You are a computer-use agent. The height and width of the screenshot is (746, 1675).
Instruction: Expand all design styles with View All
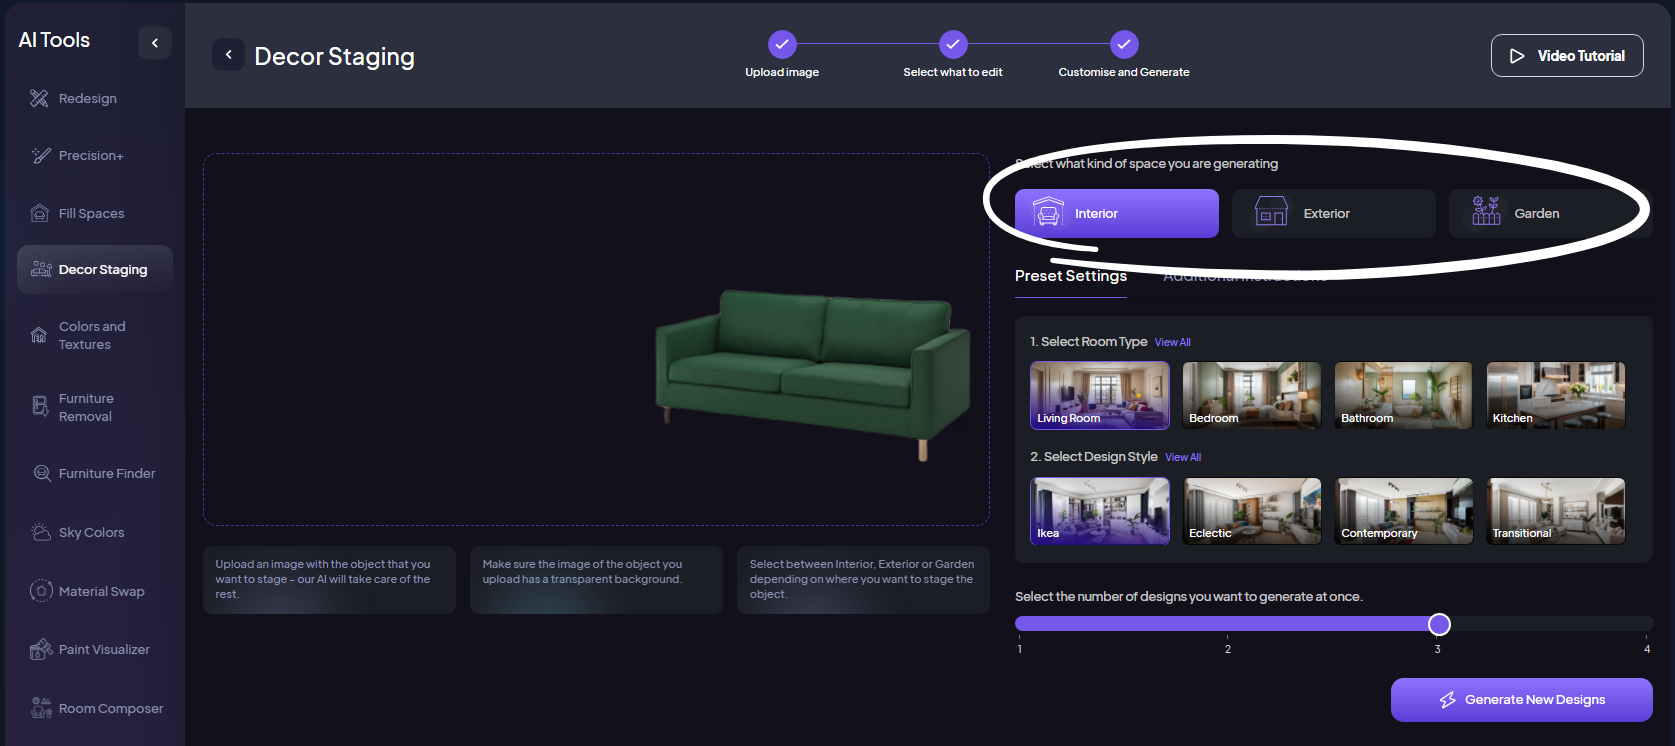point(1183,457)
